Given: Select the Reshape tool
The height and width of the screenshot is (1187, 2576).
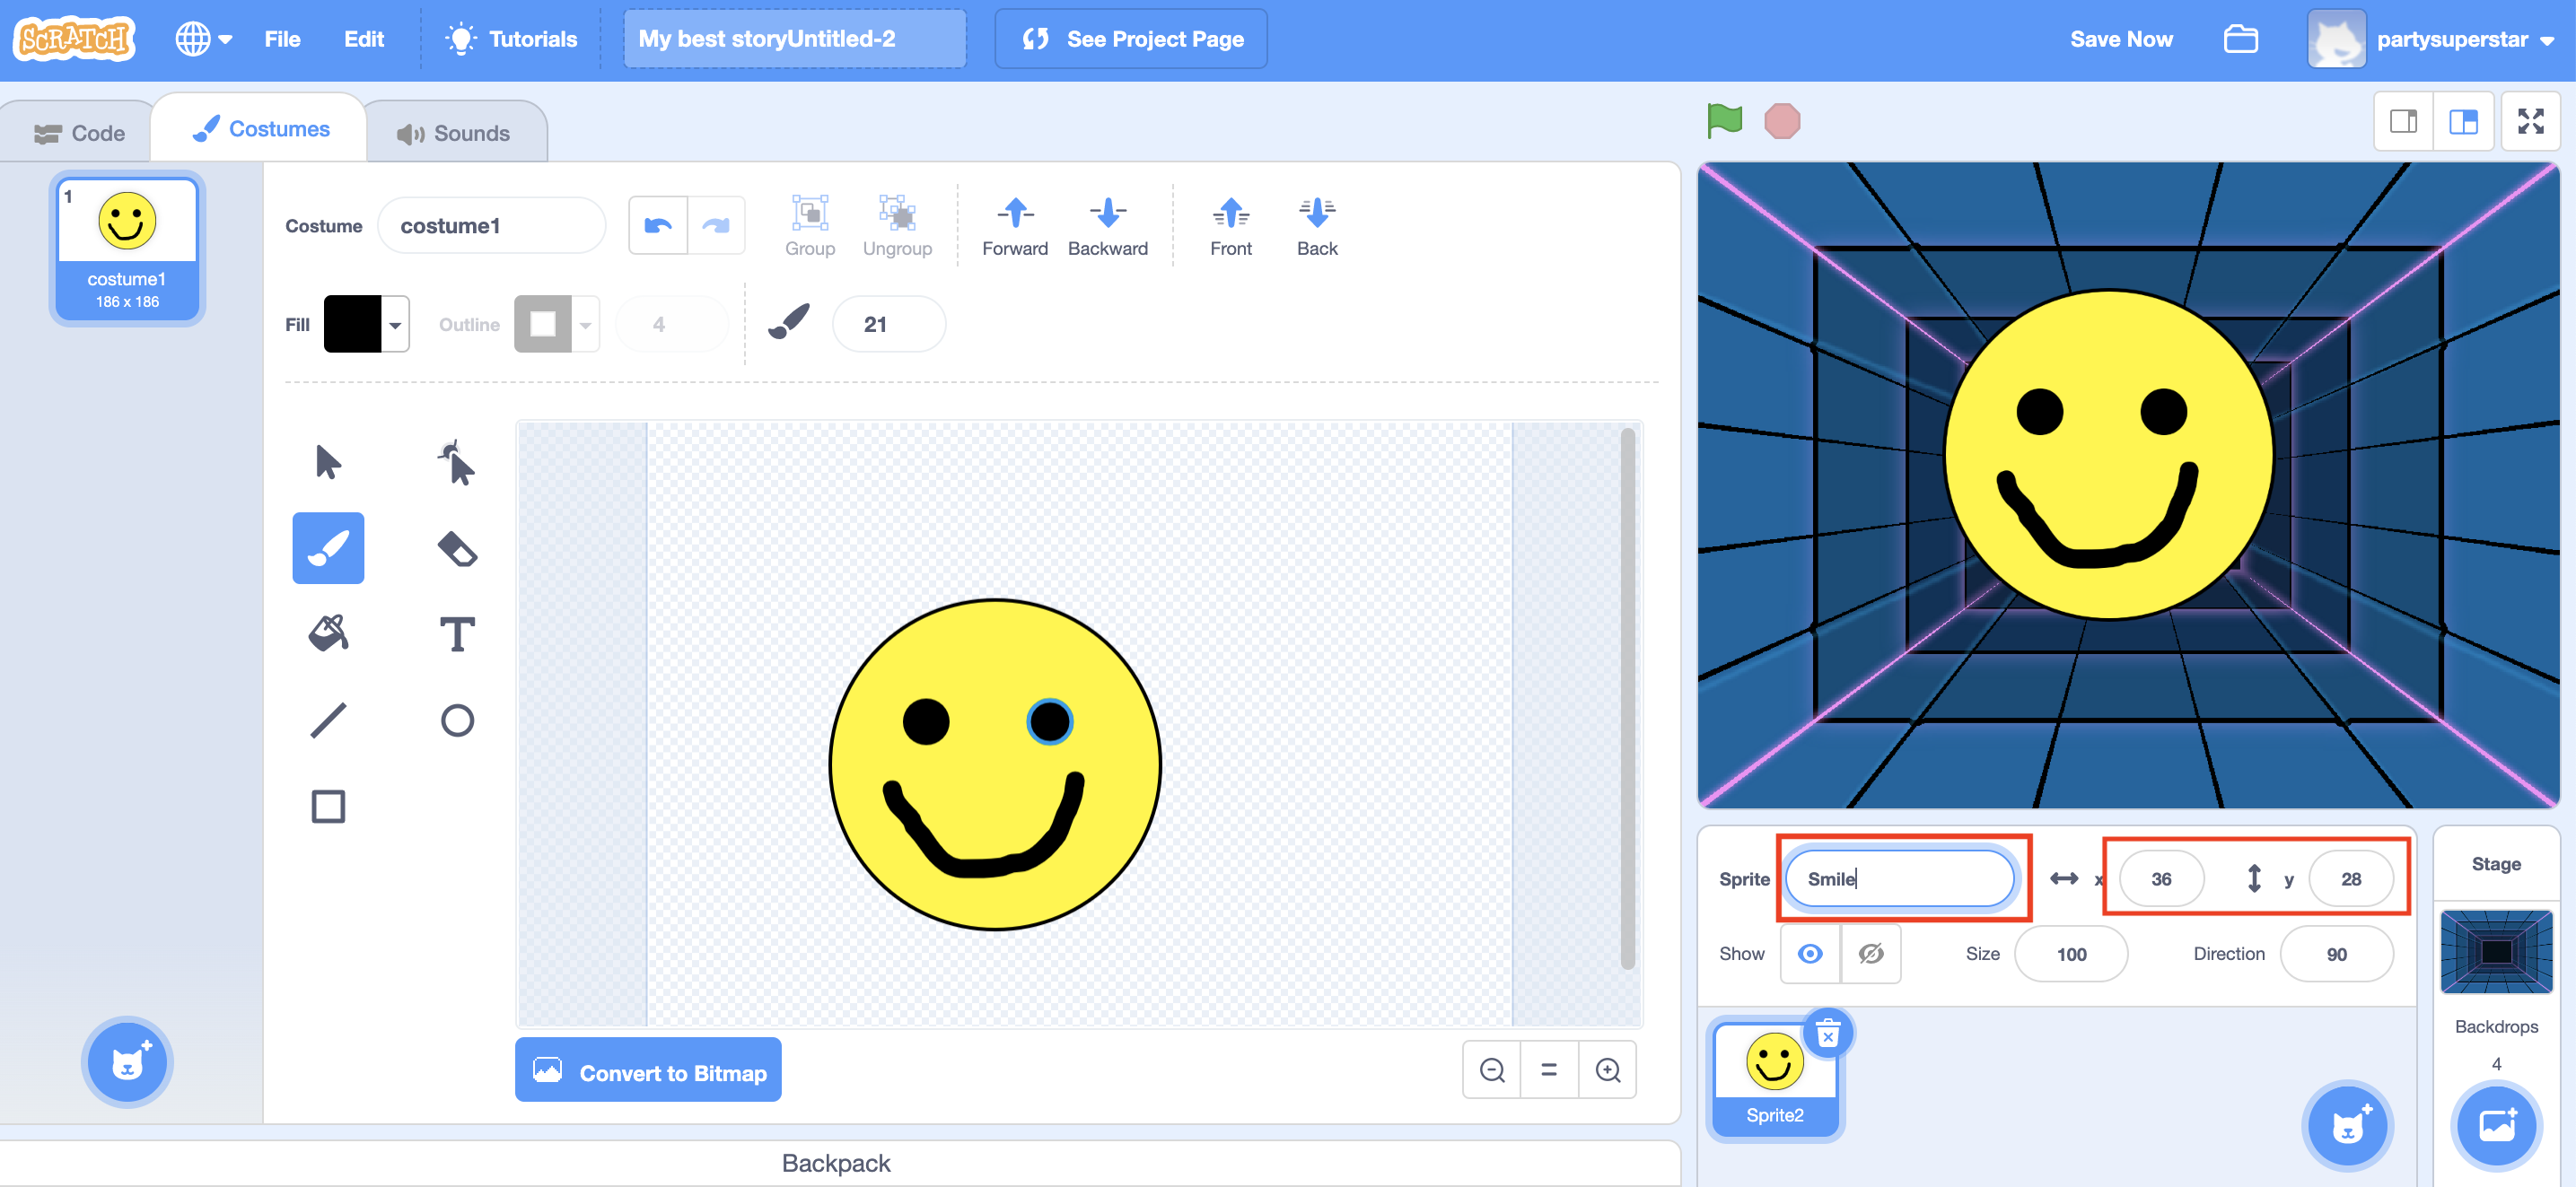Looking at the screenshot, I should click(457, 462).
